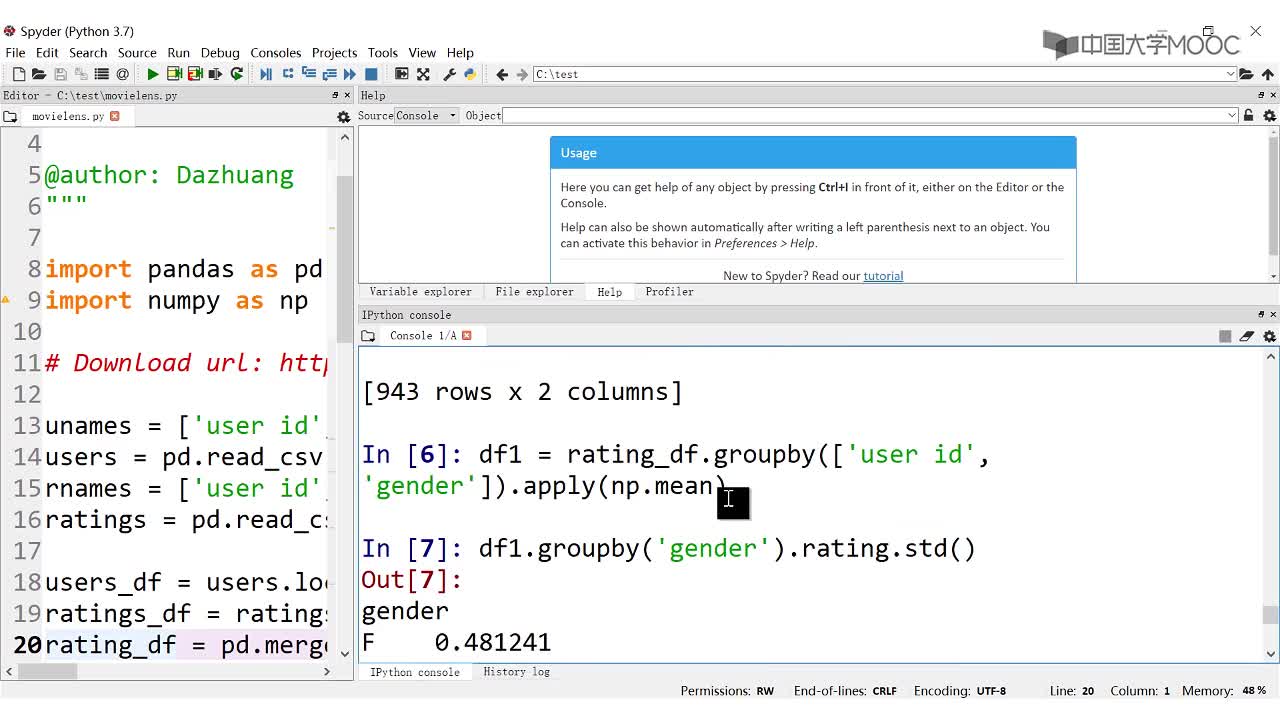
Task: Start debugging with Debug file icon
Action: click(266, 74)
